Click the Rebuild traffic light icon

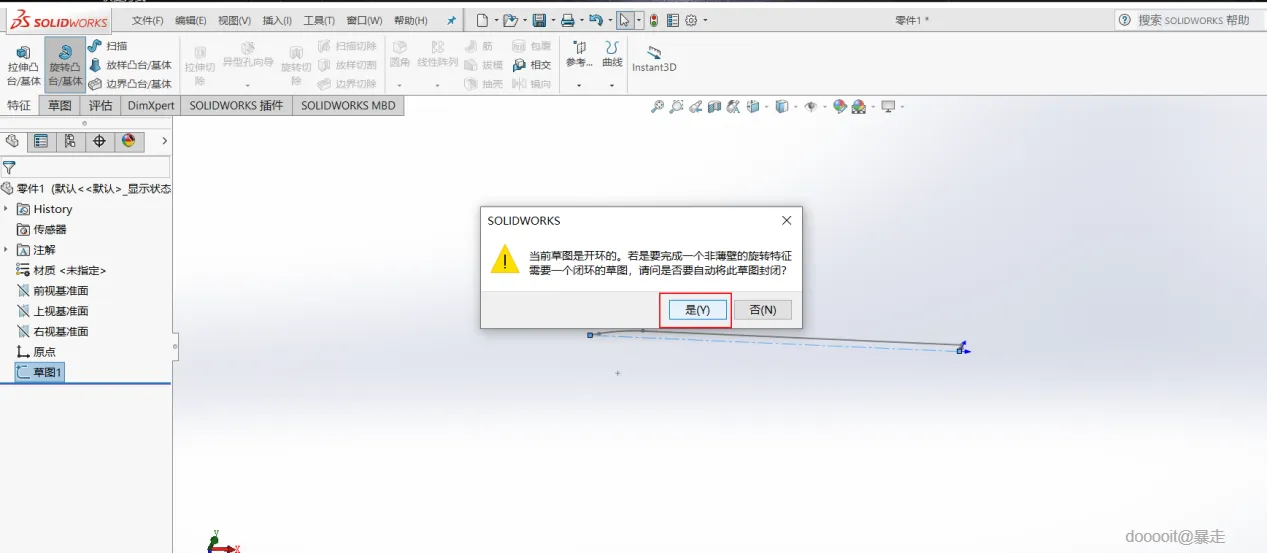pos(654,20)
